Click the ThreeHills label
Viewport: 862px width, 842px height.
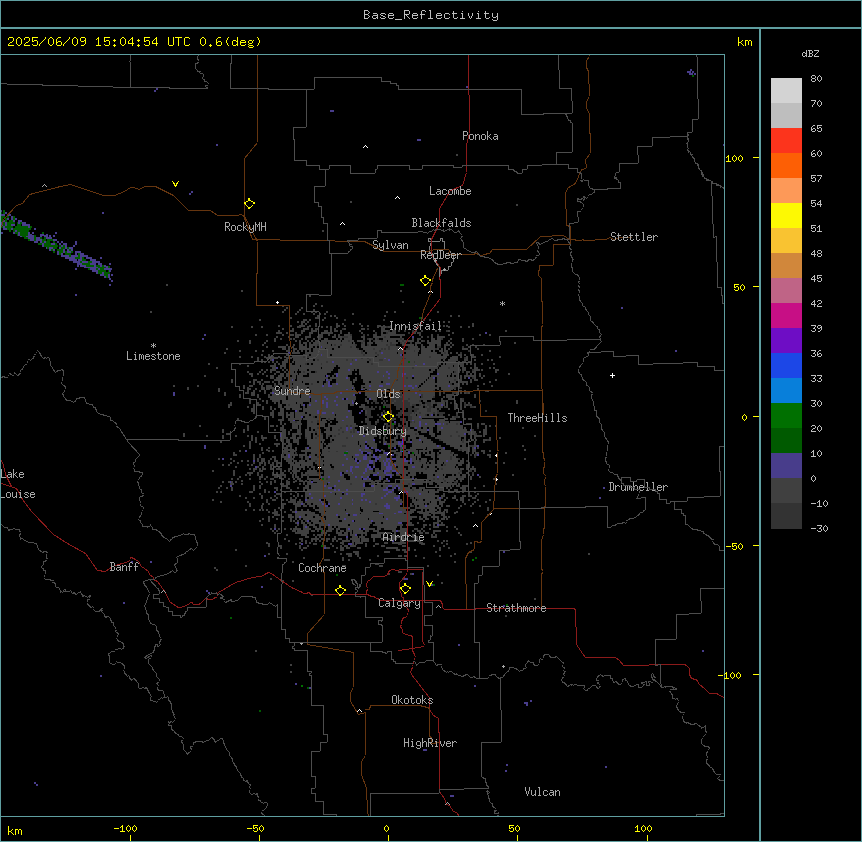(x=537, y=418)
